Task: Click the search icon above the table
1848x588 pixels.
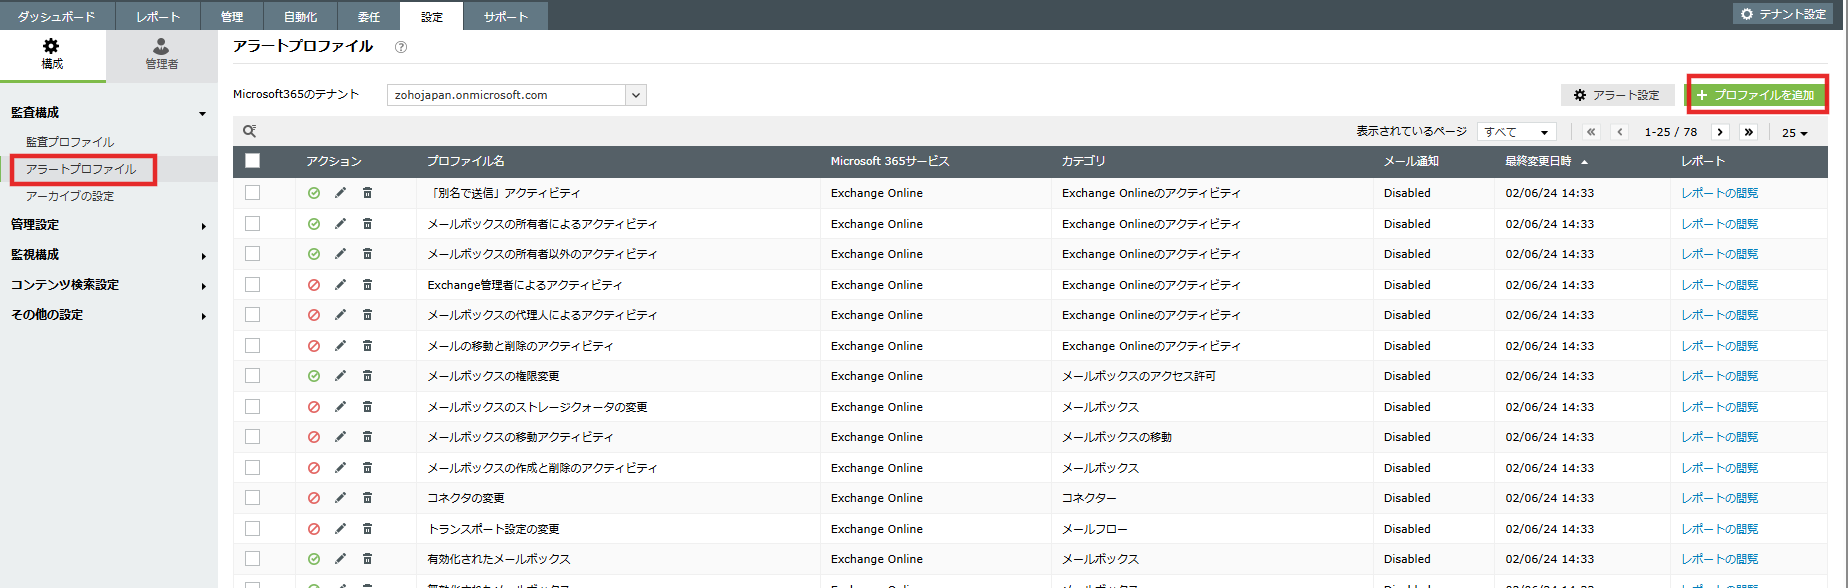Action: 250,131
